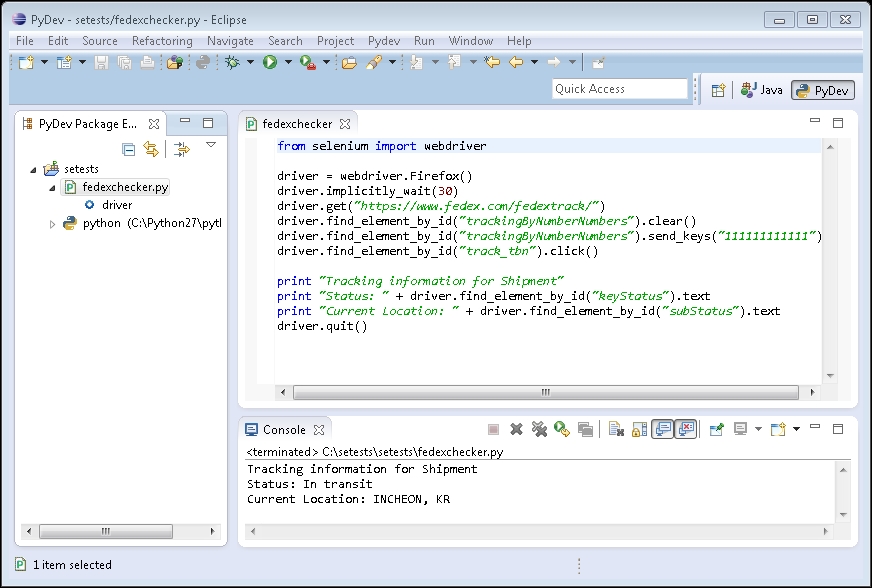Click the External Tools run icon
Image resolution: width=872 pixels, height=588 pixels.
click(x=308, y=62)
